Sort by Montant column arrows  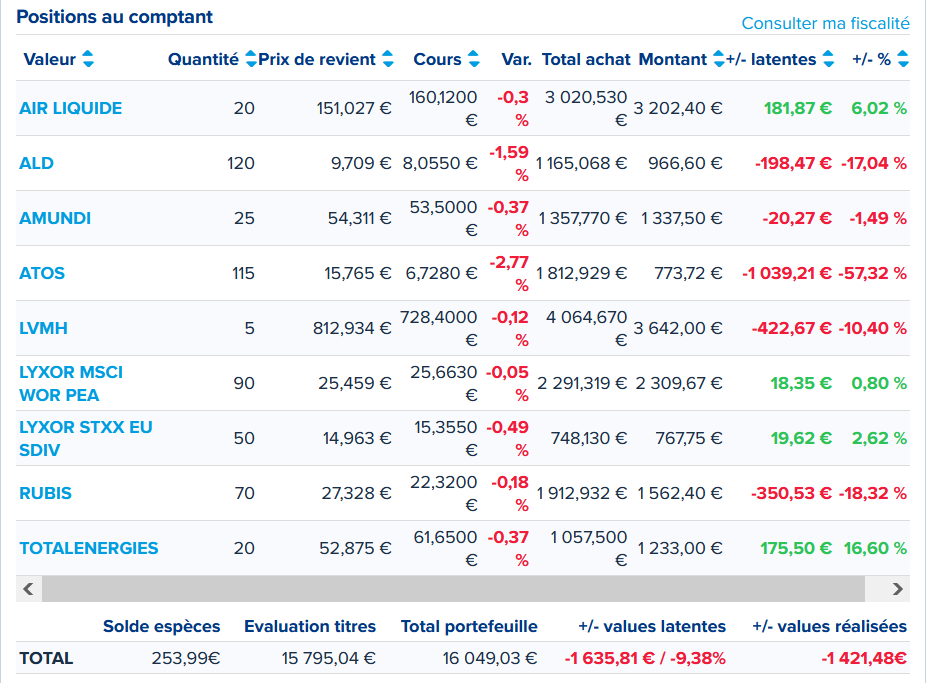[x=719, y=59]
